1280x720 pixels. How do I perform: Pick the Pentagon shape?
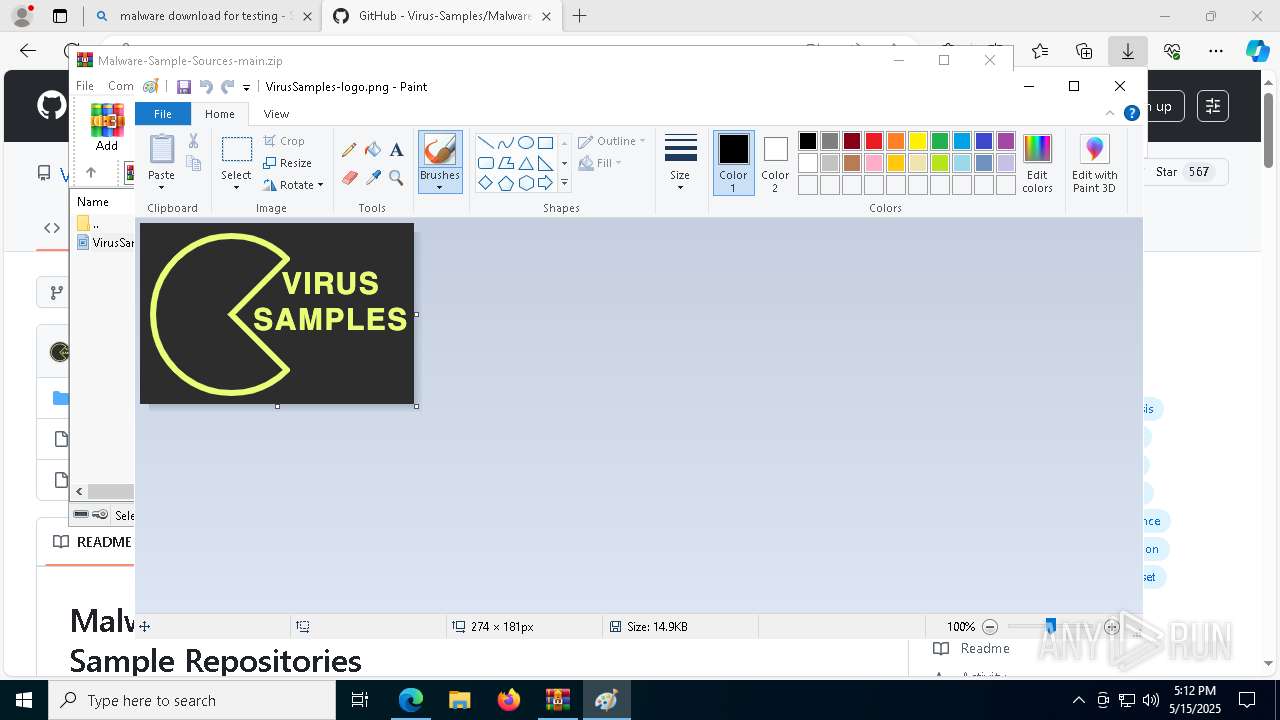[x=505, y=183]
